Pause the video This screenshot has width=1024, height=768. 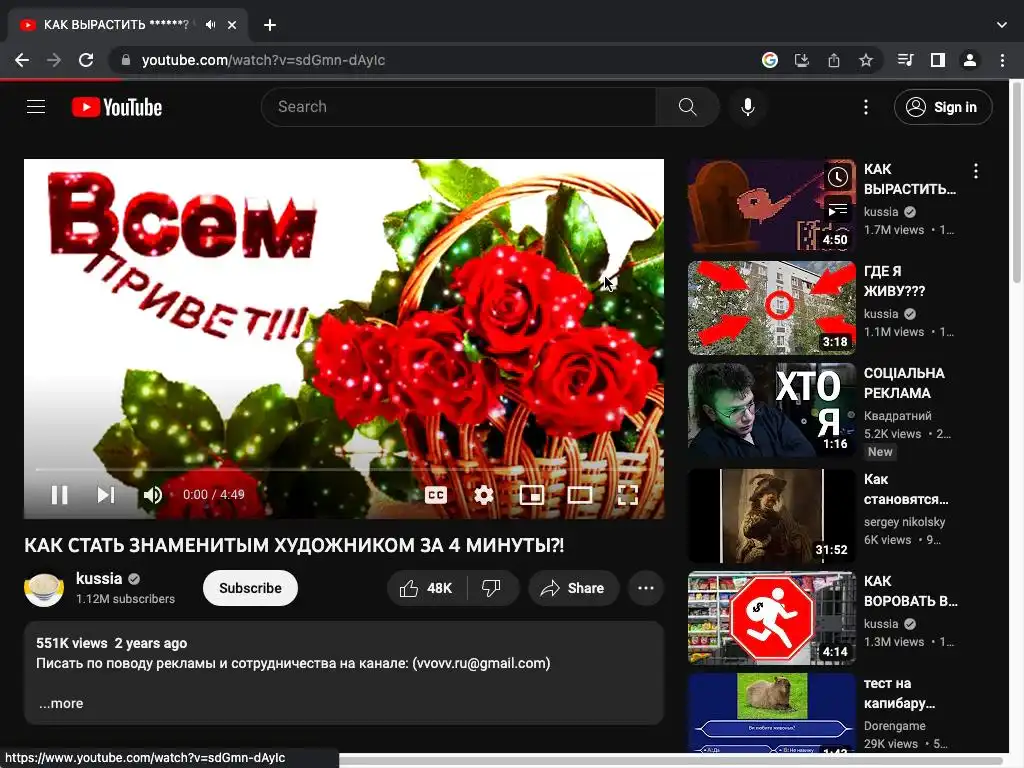click(59, 495)
